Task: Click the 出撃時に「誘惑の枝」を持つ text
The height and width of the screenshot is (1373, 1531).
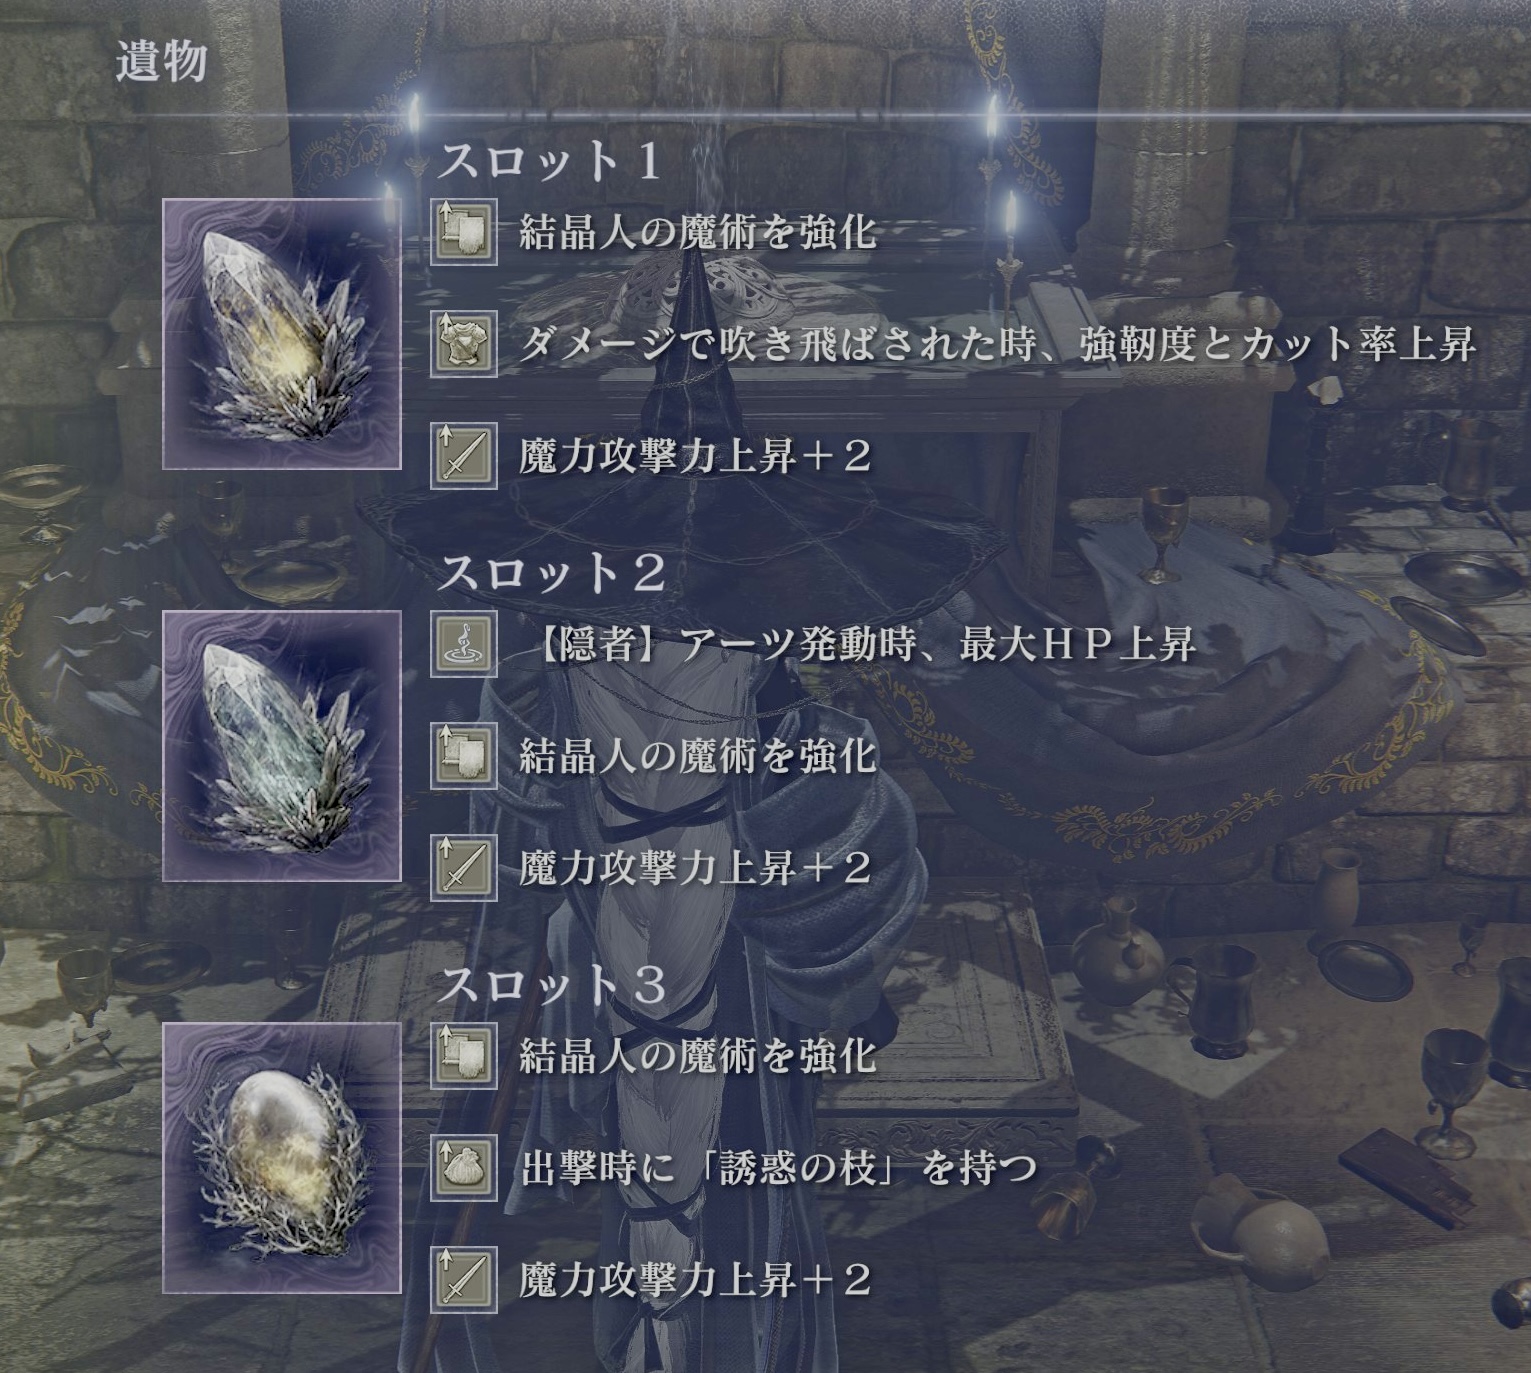Action: click(777, 1168)
